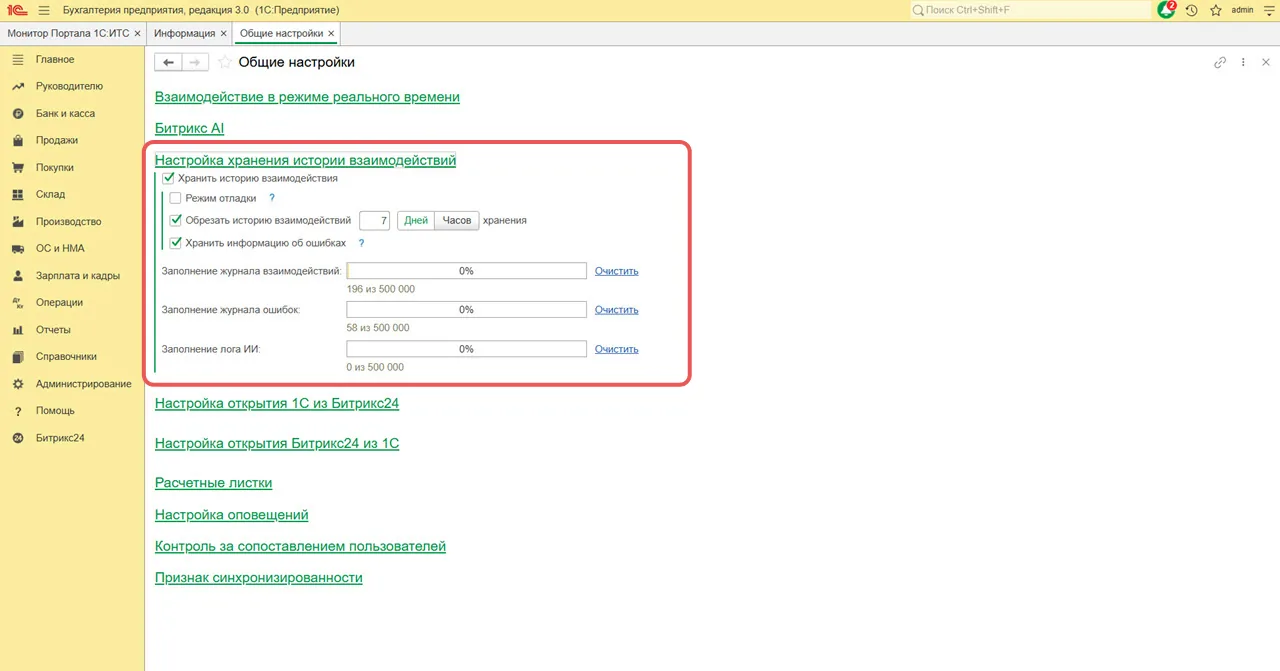1280x671 pixels.
Task: Click the Администрирование gear icon
Action: click(x=17, y=383)
